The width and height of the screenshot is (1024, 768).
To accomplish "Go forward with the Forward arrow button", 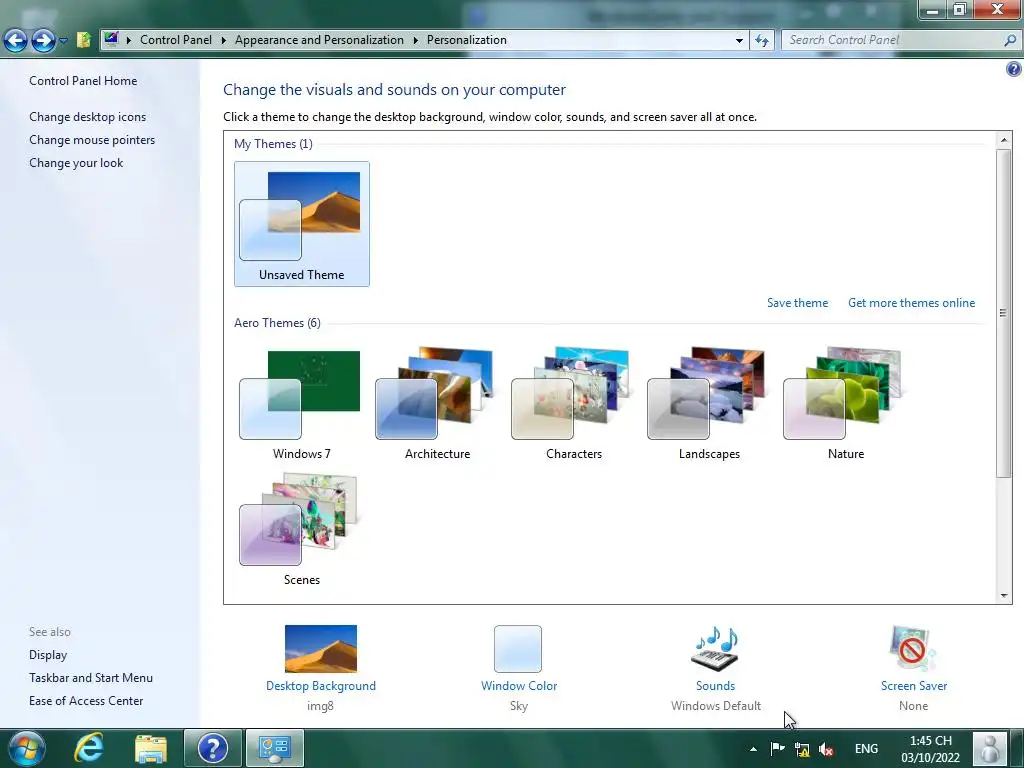I will (x=43, y=40).
